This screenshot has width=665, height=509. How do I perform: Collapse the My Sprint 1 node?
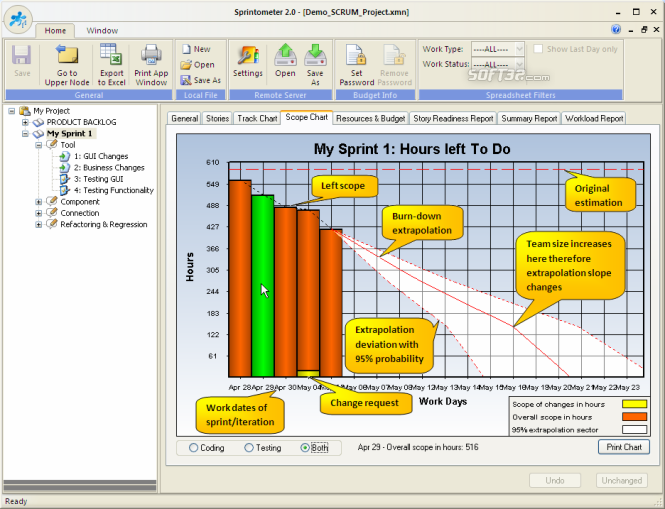tap(25, 134)
